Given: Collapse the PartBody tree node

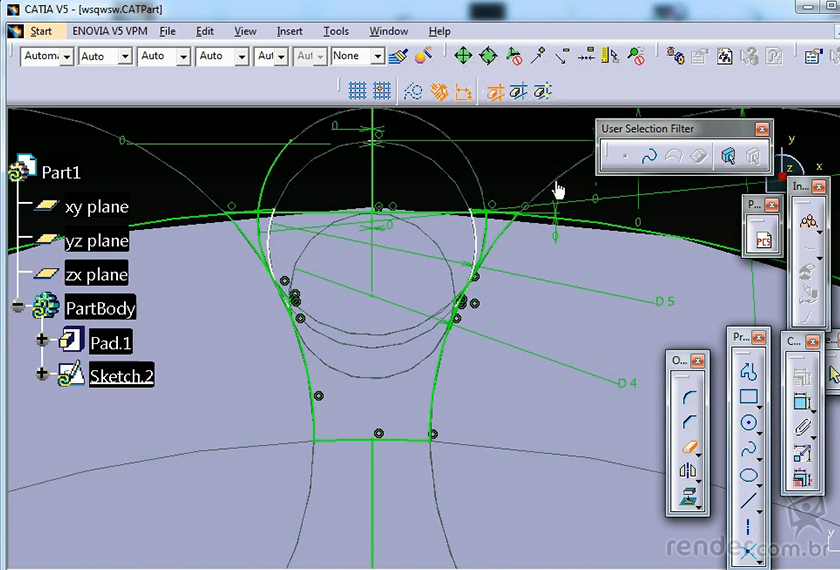Looking at the screenshot, I should pos(17,307).
